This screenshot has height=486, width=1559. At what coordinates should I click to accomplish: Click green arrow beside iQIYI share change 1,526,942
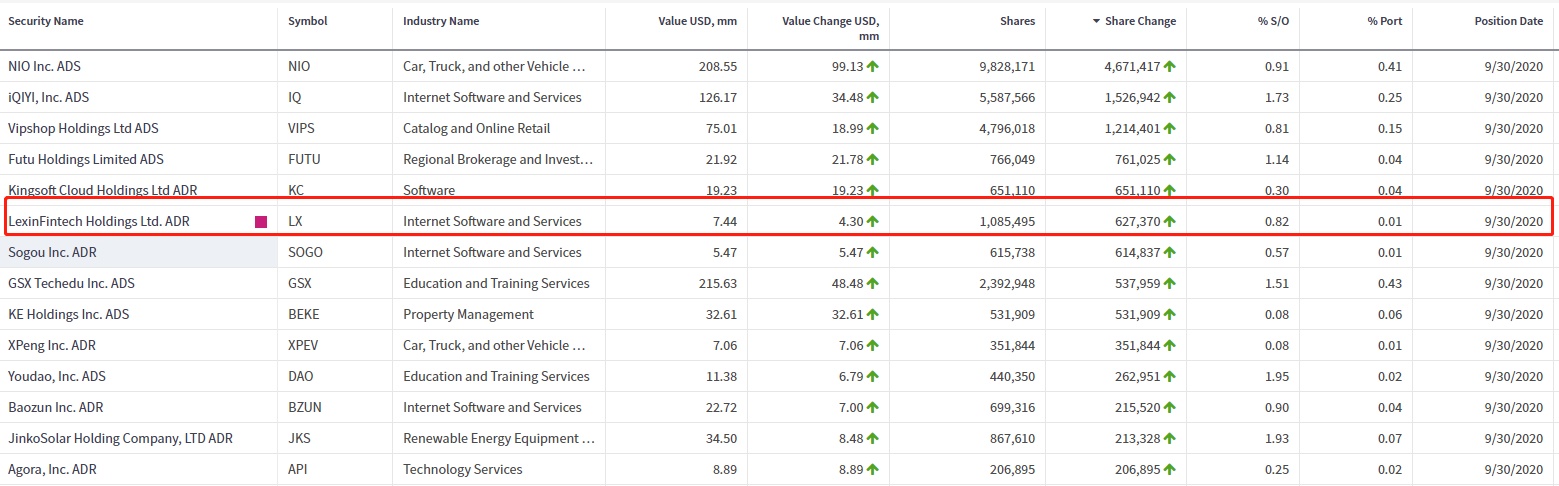(x=1169, y=98)
